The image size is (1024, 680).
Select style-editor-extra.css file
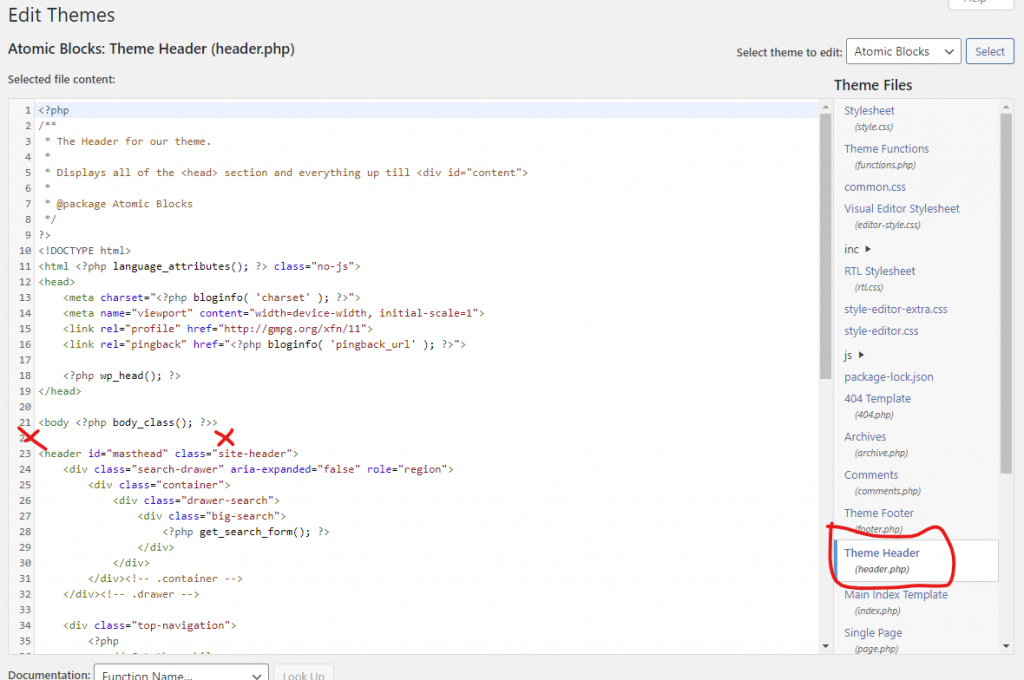tap(895, 309)
